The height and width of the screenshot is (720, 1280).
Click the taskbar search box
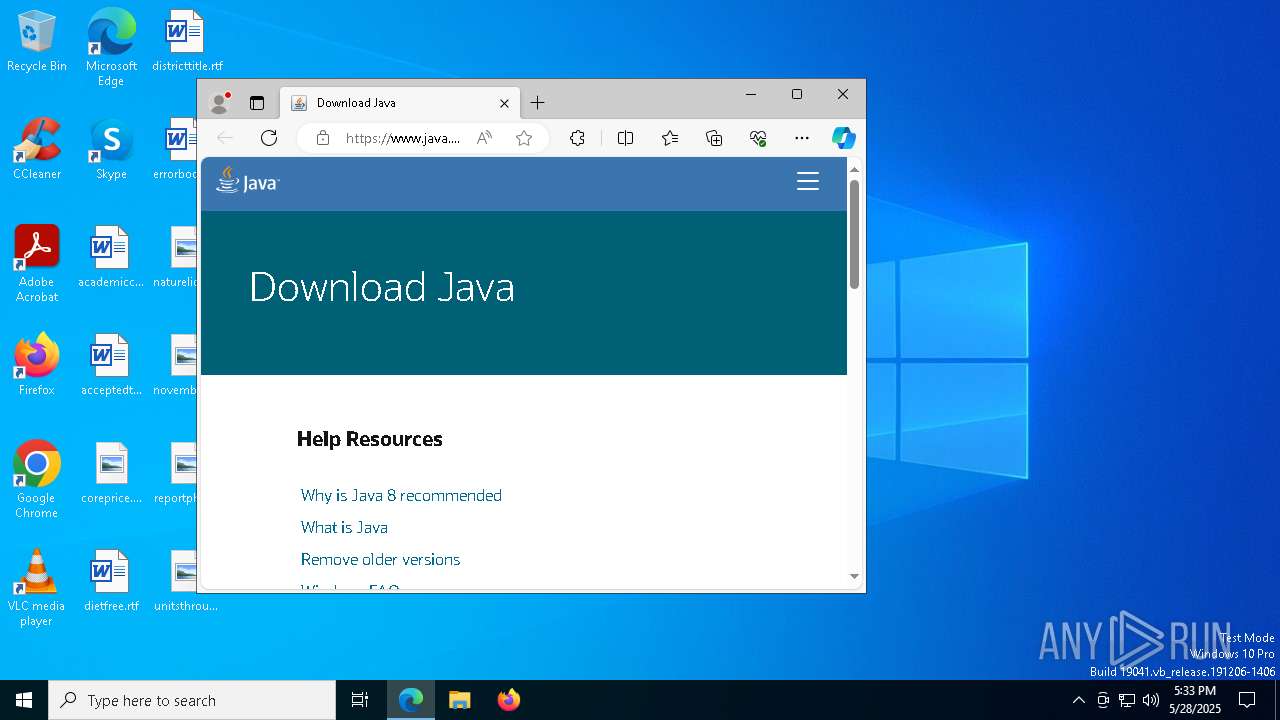[x=192, y=700]
